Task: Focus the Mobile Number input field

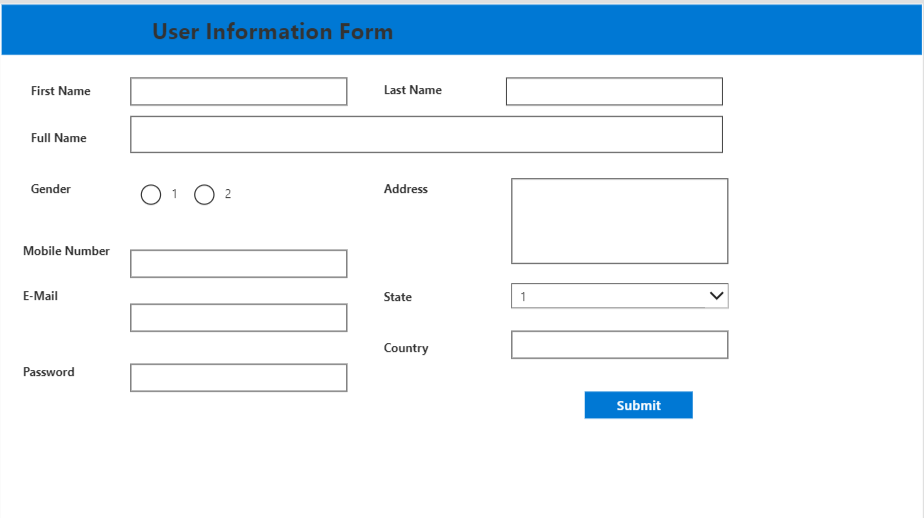Action: point(238,264)
